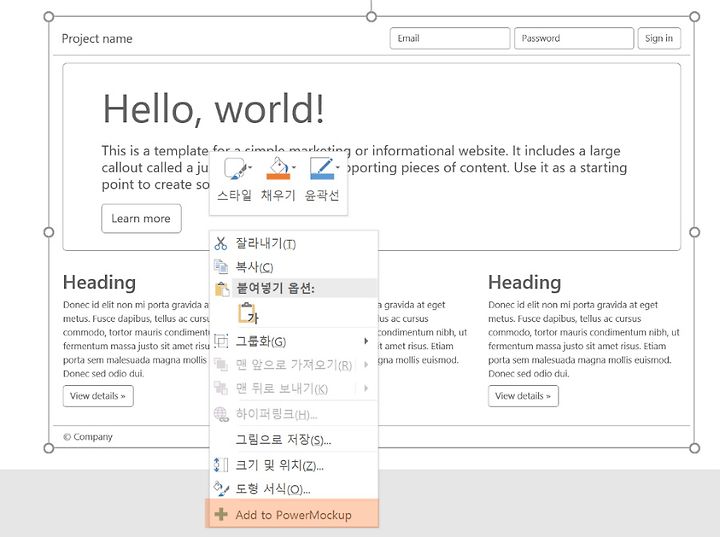Viewport: 720px width, 537px height.
Task: Click the Email input field
Action: pos(450,38)
